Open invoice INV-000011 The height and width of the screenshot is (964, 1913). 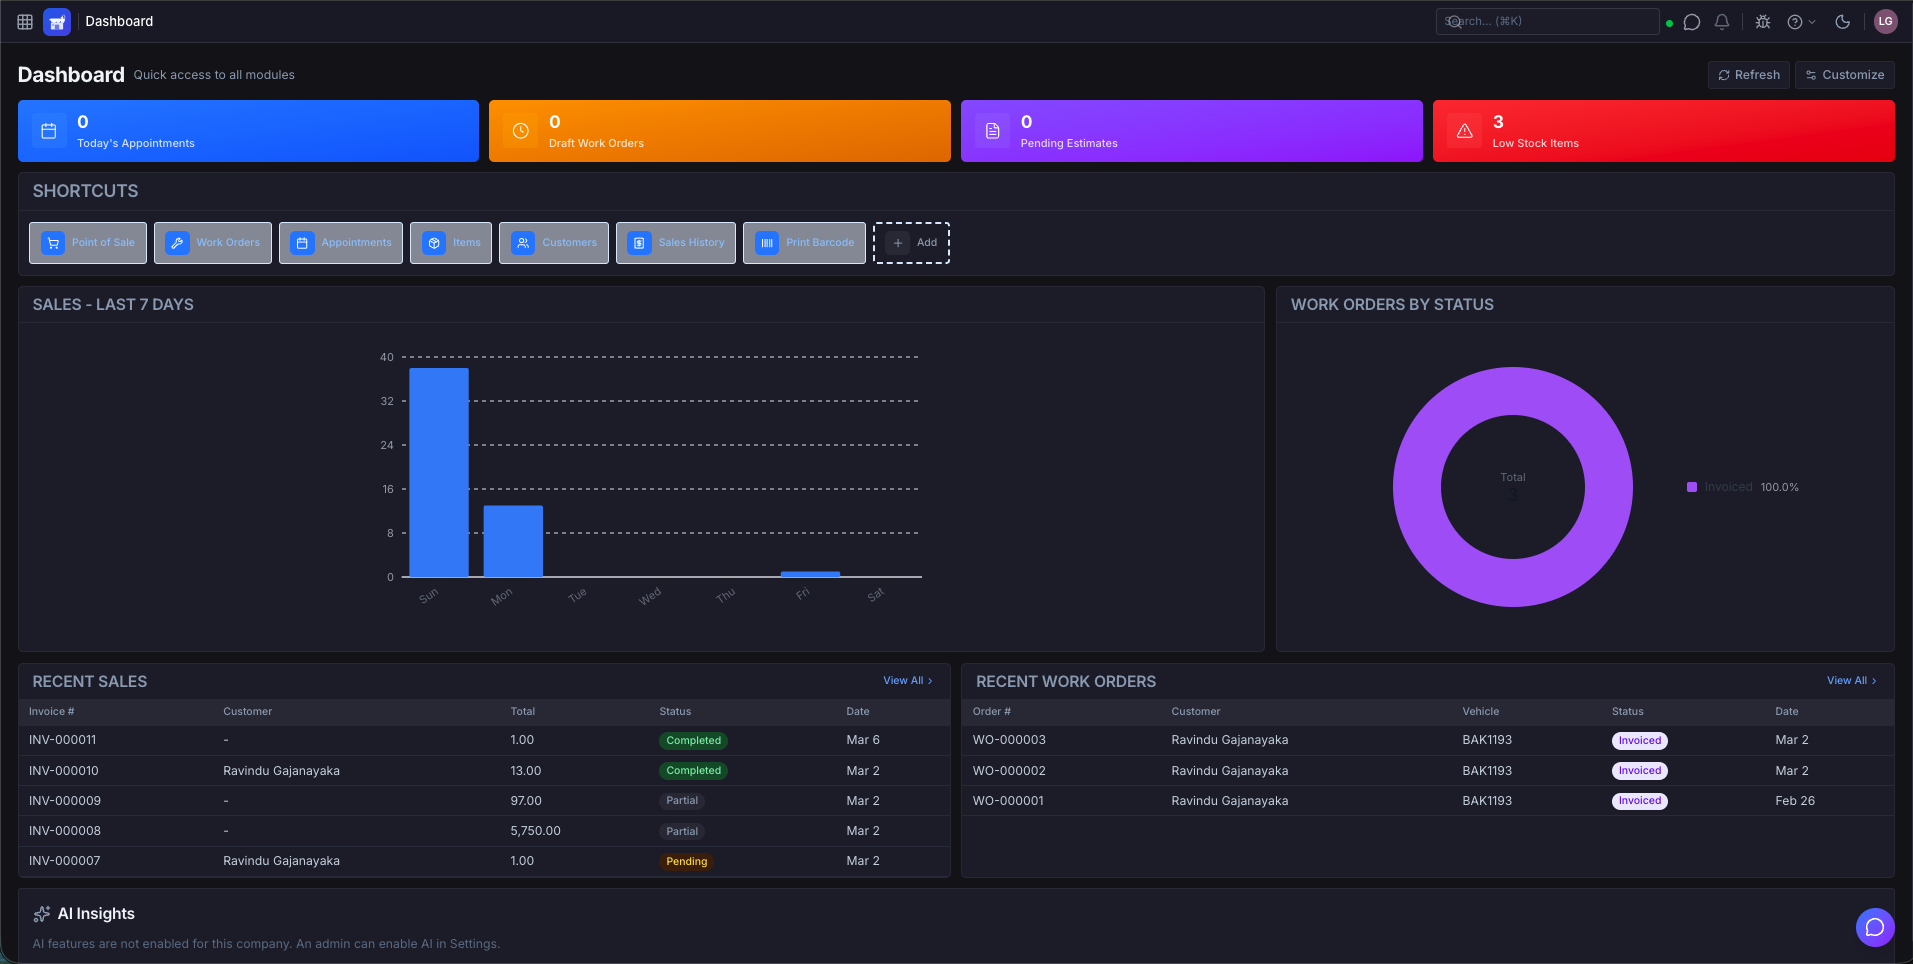tap(63, 740)
